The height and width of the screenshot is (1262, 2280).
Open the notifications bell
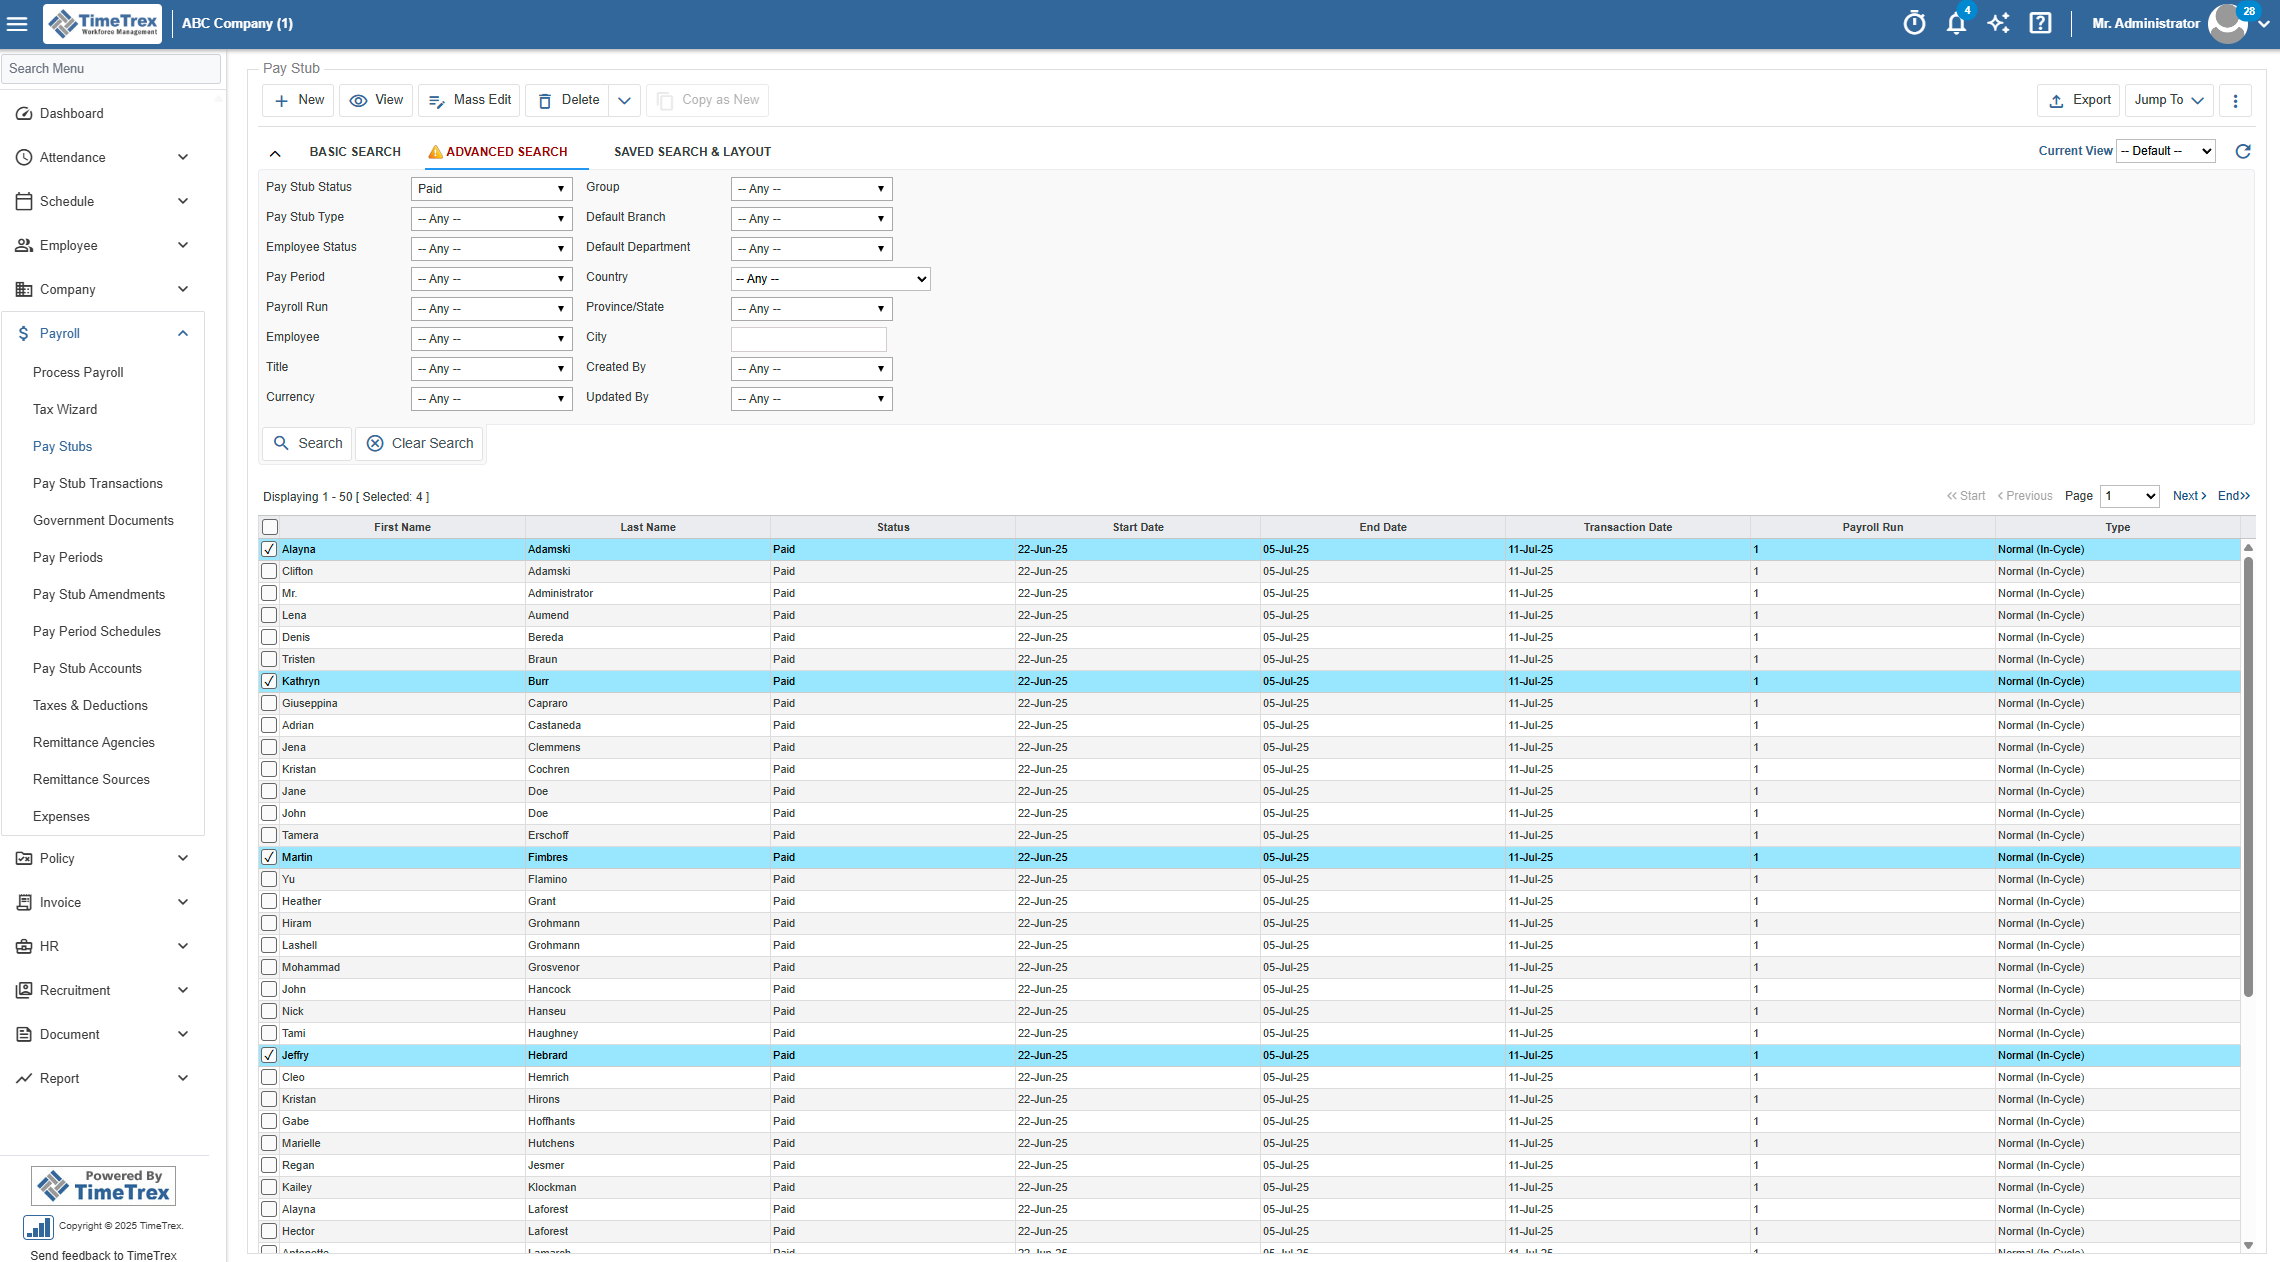tap(1956, 22)
